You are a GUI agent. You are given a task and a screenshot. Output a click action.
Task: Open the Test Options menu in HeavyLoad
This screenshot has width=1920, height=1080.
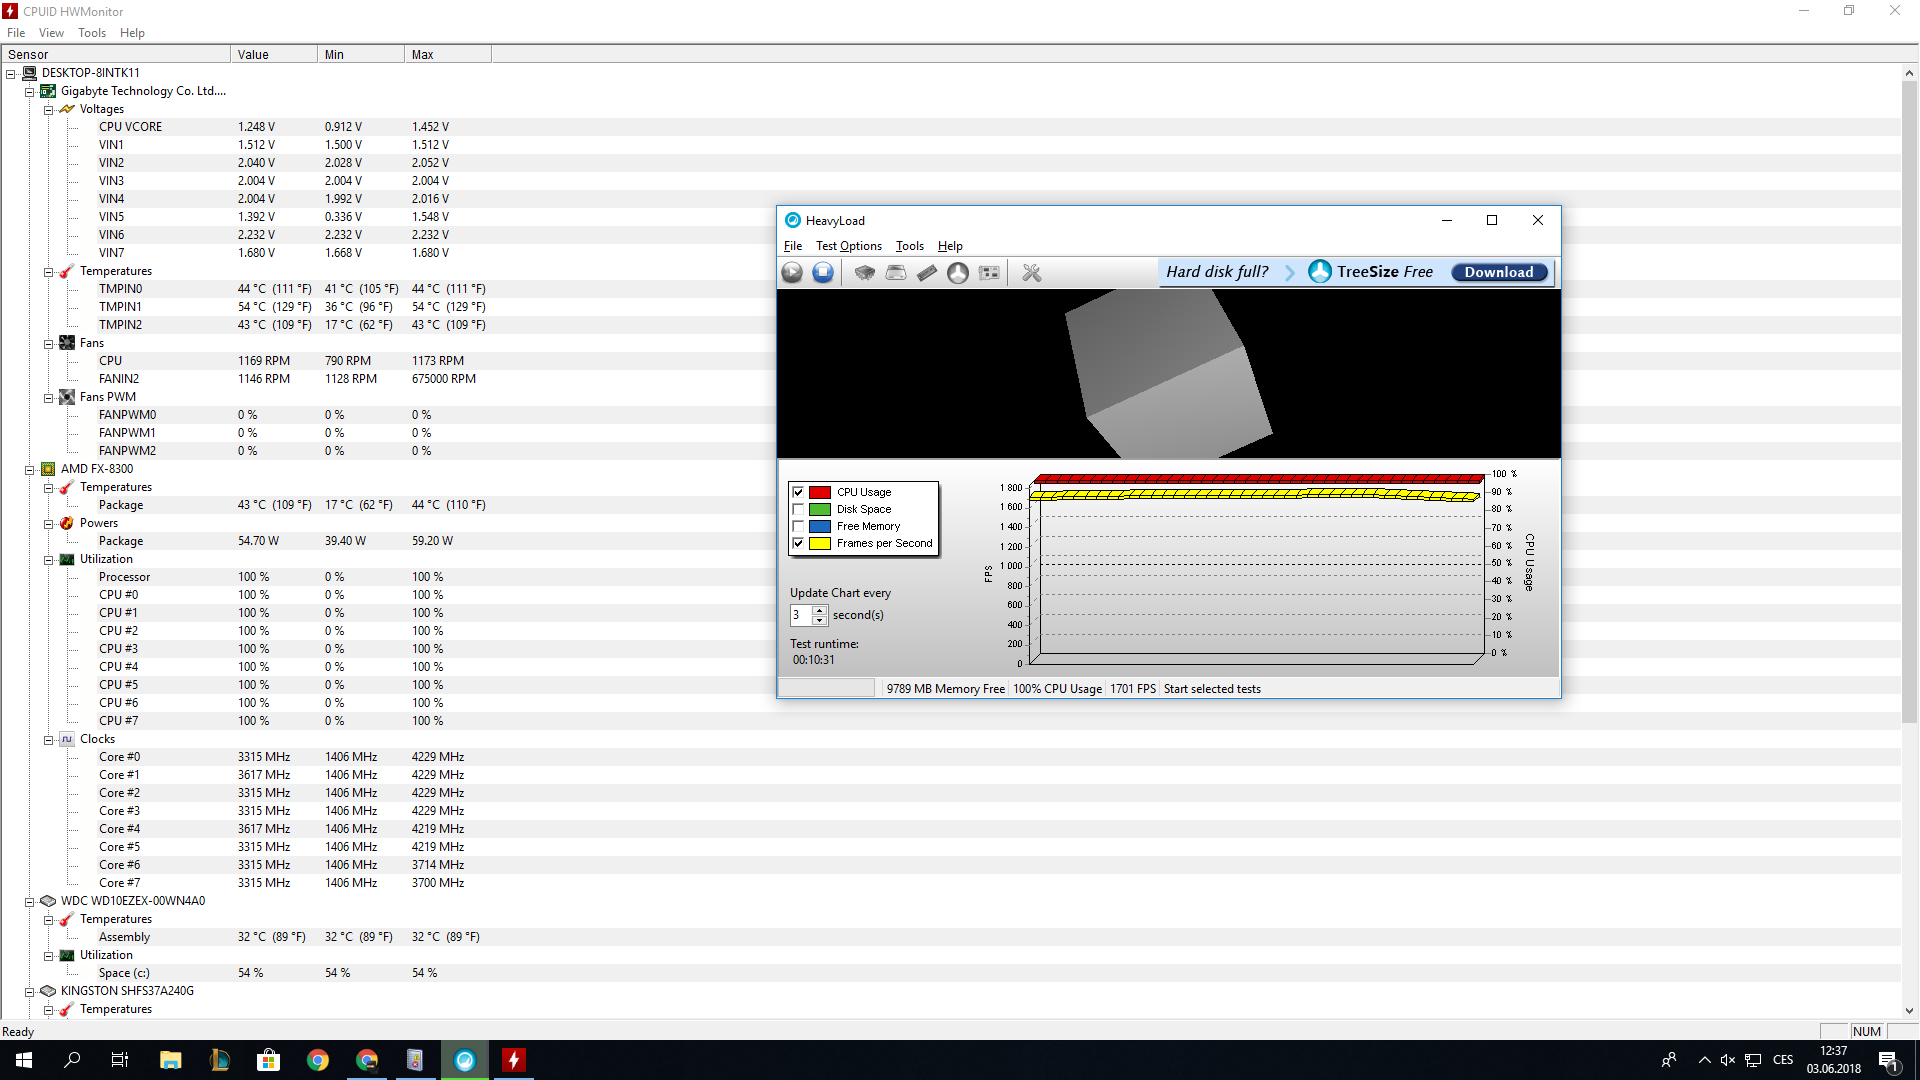point(848,246)
